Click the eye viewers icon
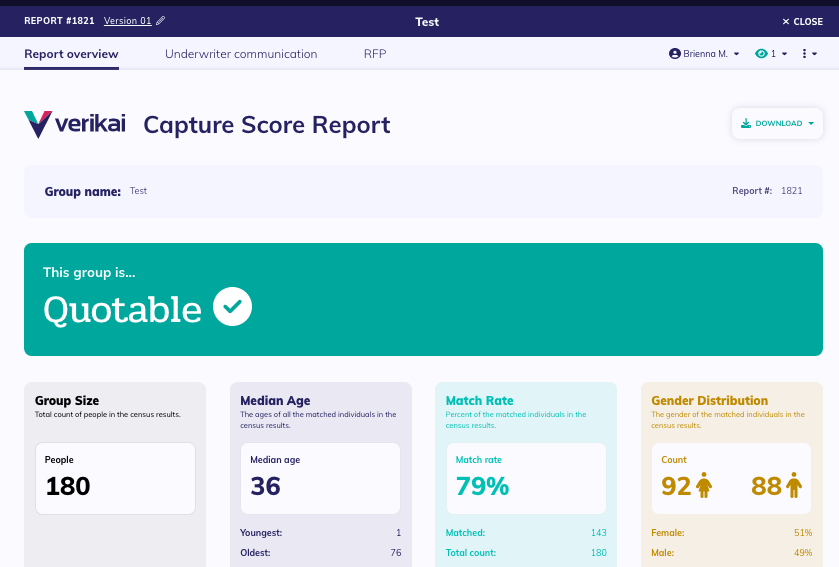This screenshot has width=839, height=567. point(761,53)
